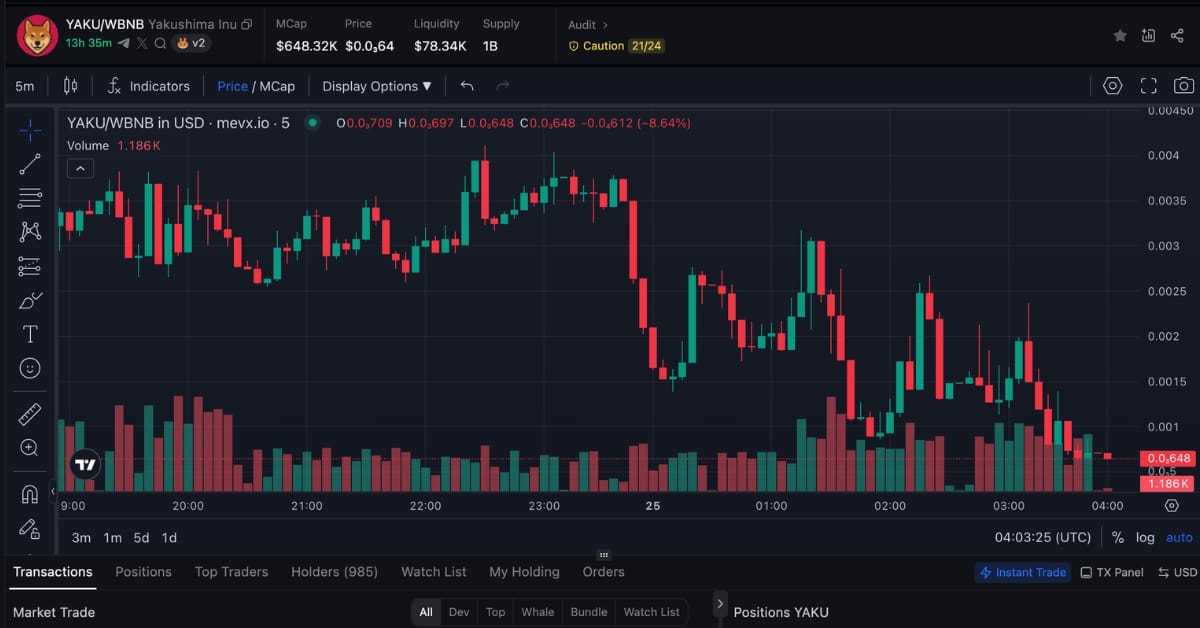
Task: Undo the last chart action
Action: [467, 86]
